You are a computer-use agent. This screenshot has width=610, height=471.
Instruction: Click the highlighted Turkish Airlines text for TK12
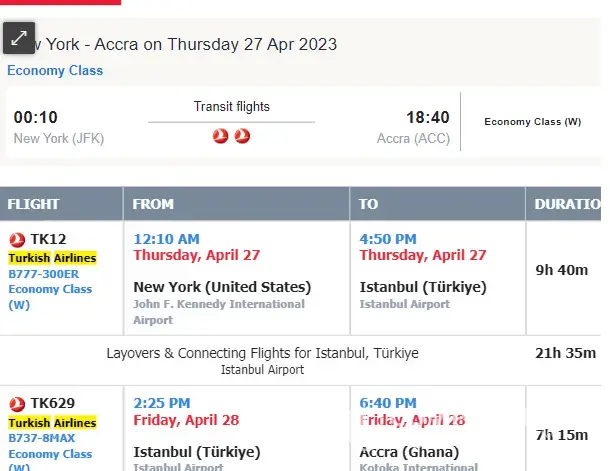[x=52, y=257]
